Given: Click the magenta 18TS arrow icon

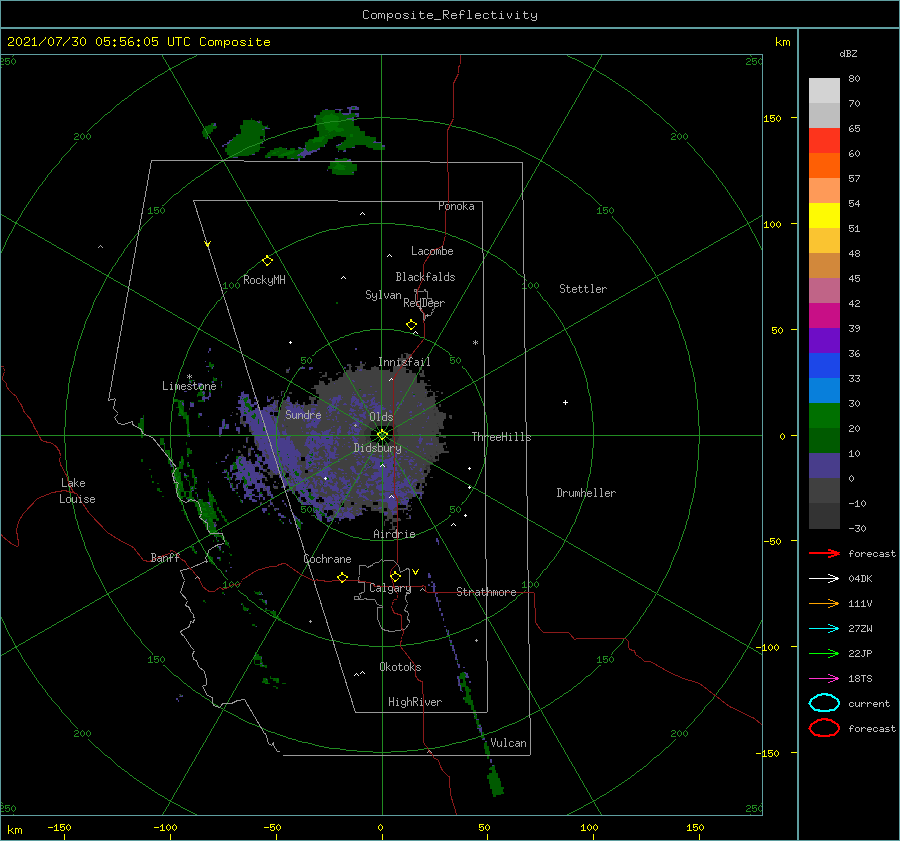Looking at the screenshot, I should 824,679.
